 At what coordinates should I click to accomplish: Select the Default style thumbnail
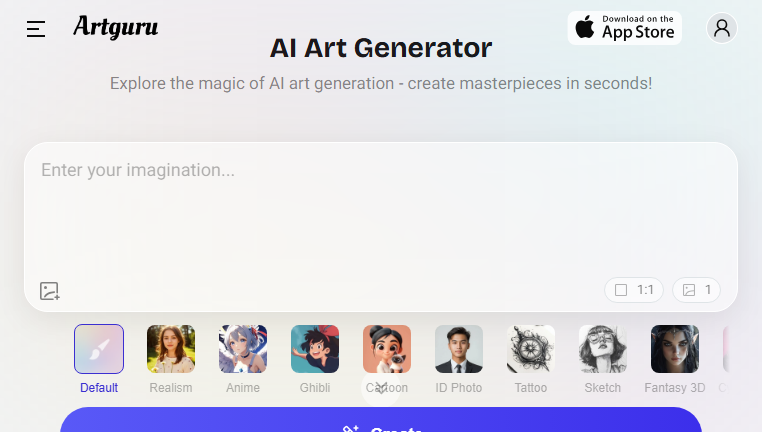[99, 349]
